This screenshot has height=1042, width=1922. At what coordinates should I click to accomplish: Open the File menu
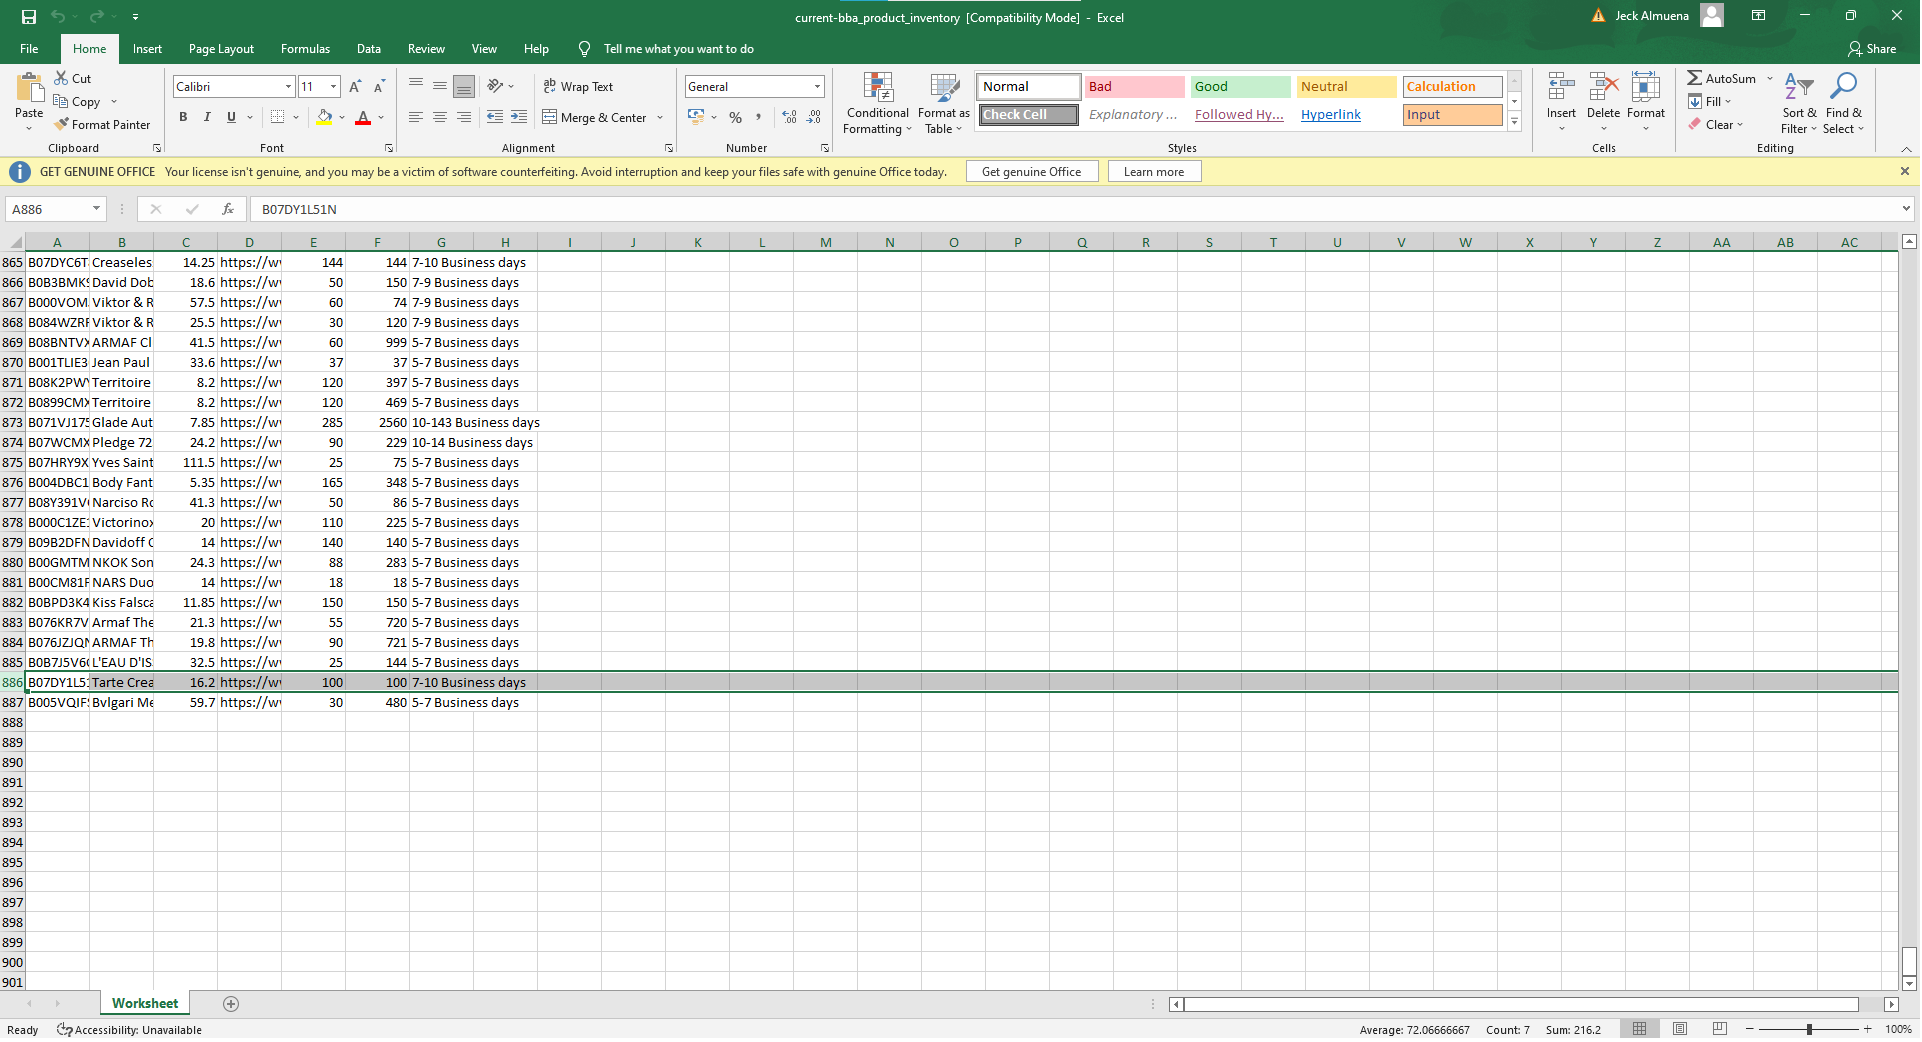pyautogui.click(x=29, y=49)
